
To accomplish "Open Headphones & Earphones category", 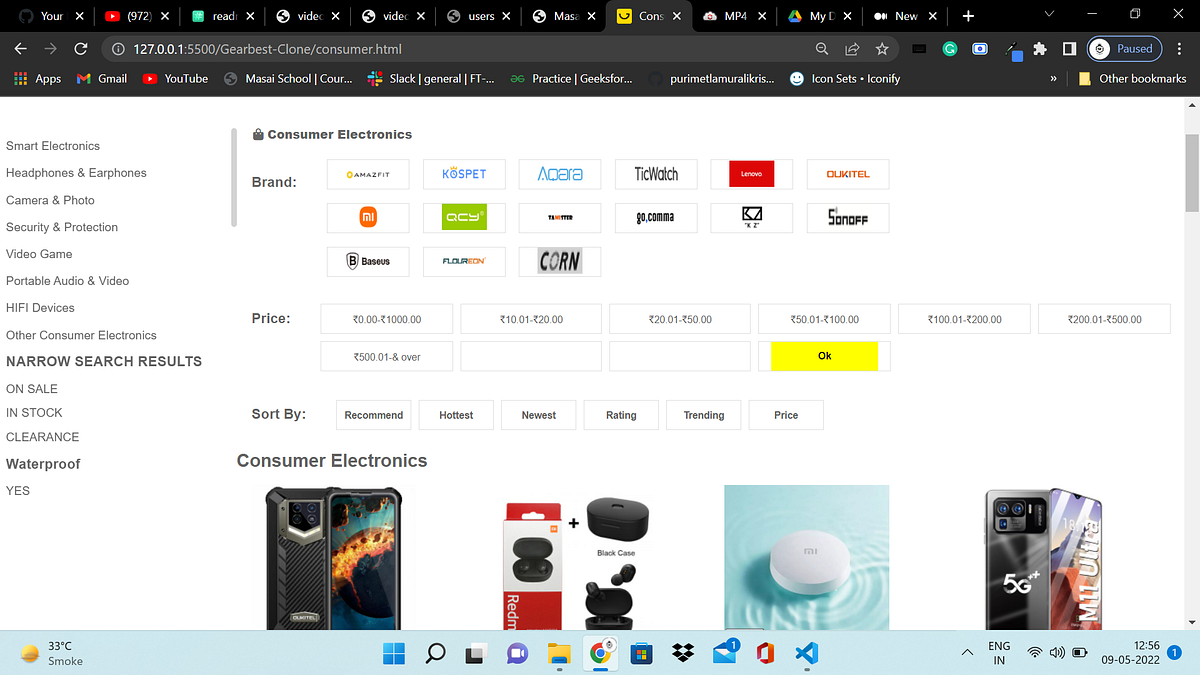I will (x=76, y=173).
